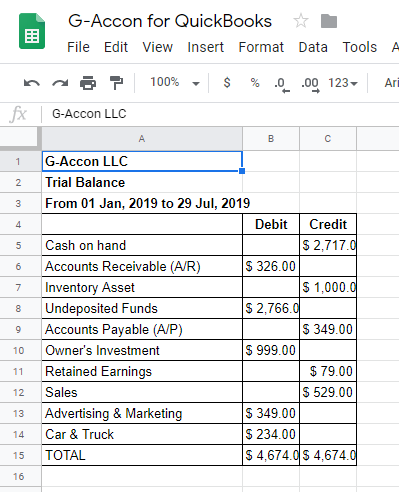Click the Trial Balance cell
The width and height of the screenshot is (399, 492).
pos(142,183)
